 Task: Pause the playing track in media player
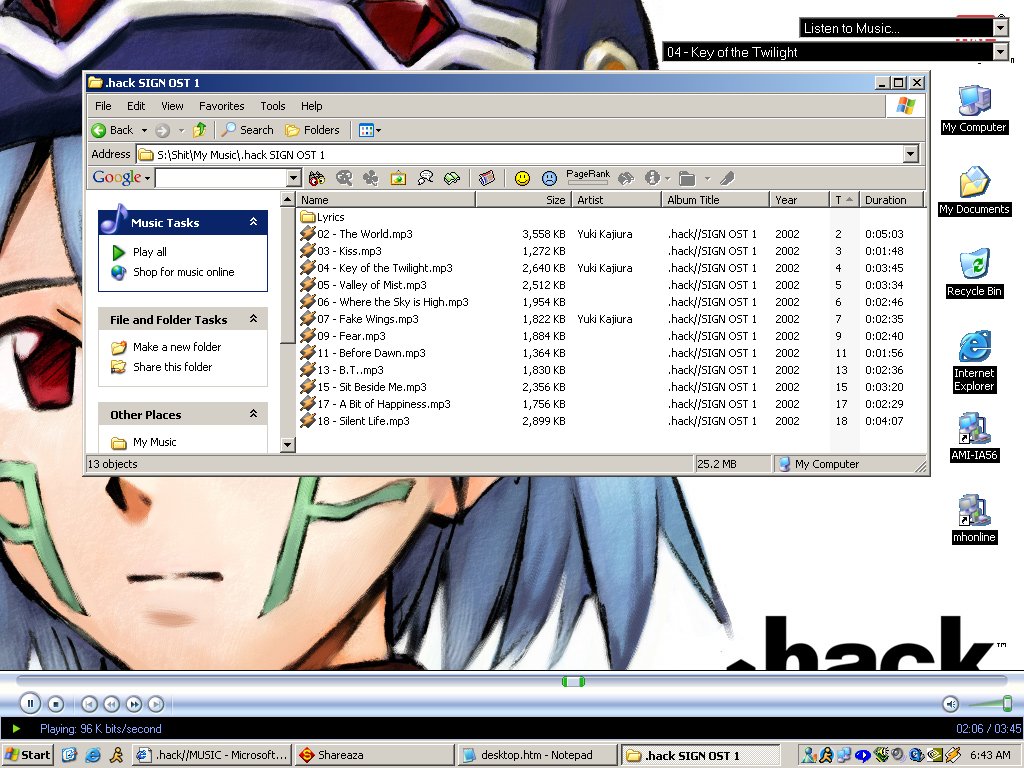[x=30, y=704]
